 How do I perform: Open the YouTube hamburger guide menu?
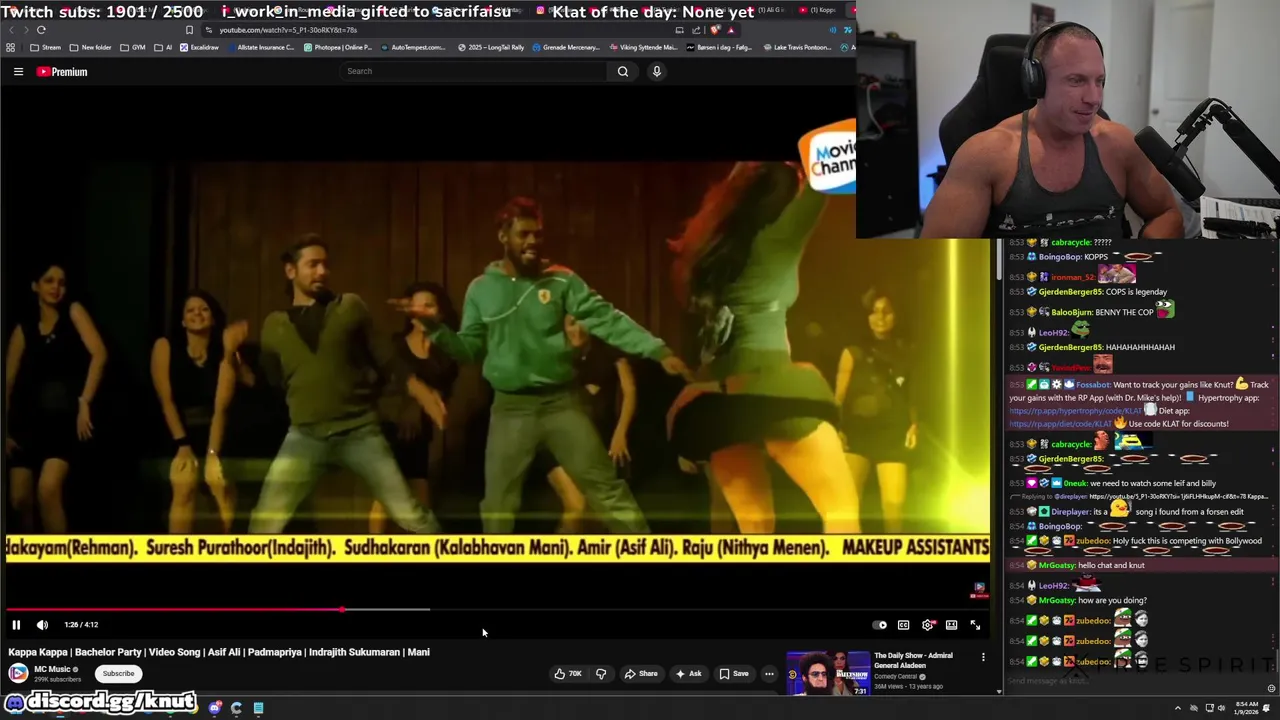18,72
